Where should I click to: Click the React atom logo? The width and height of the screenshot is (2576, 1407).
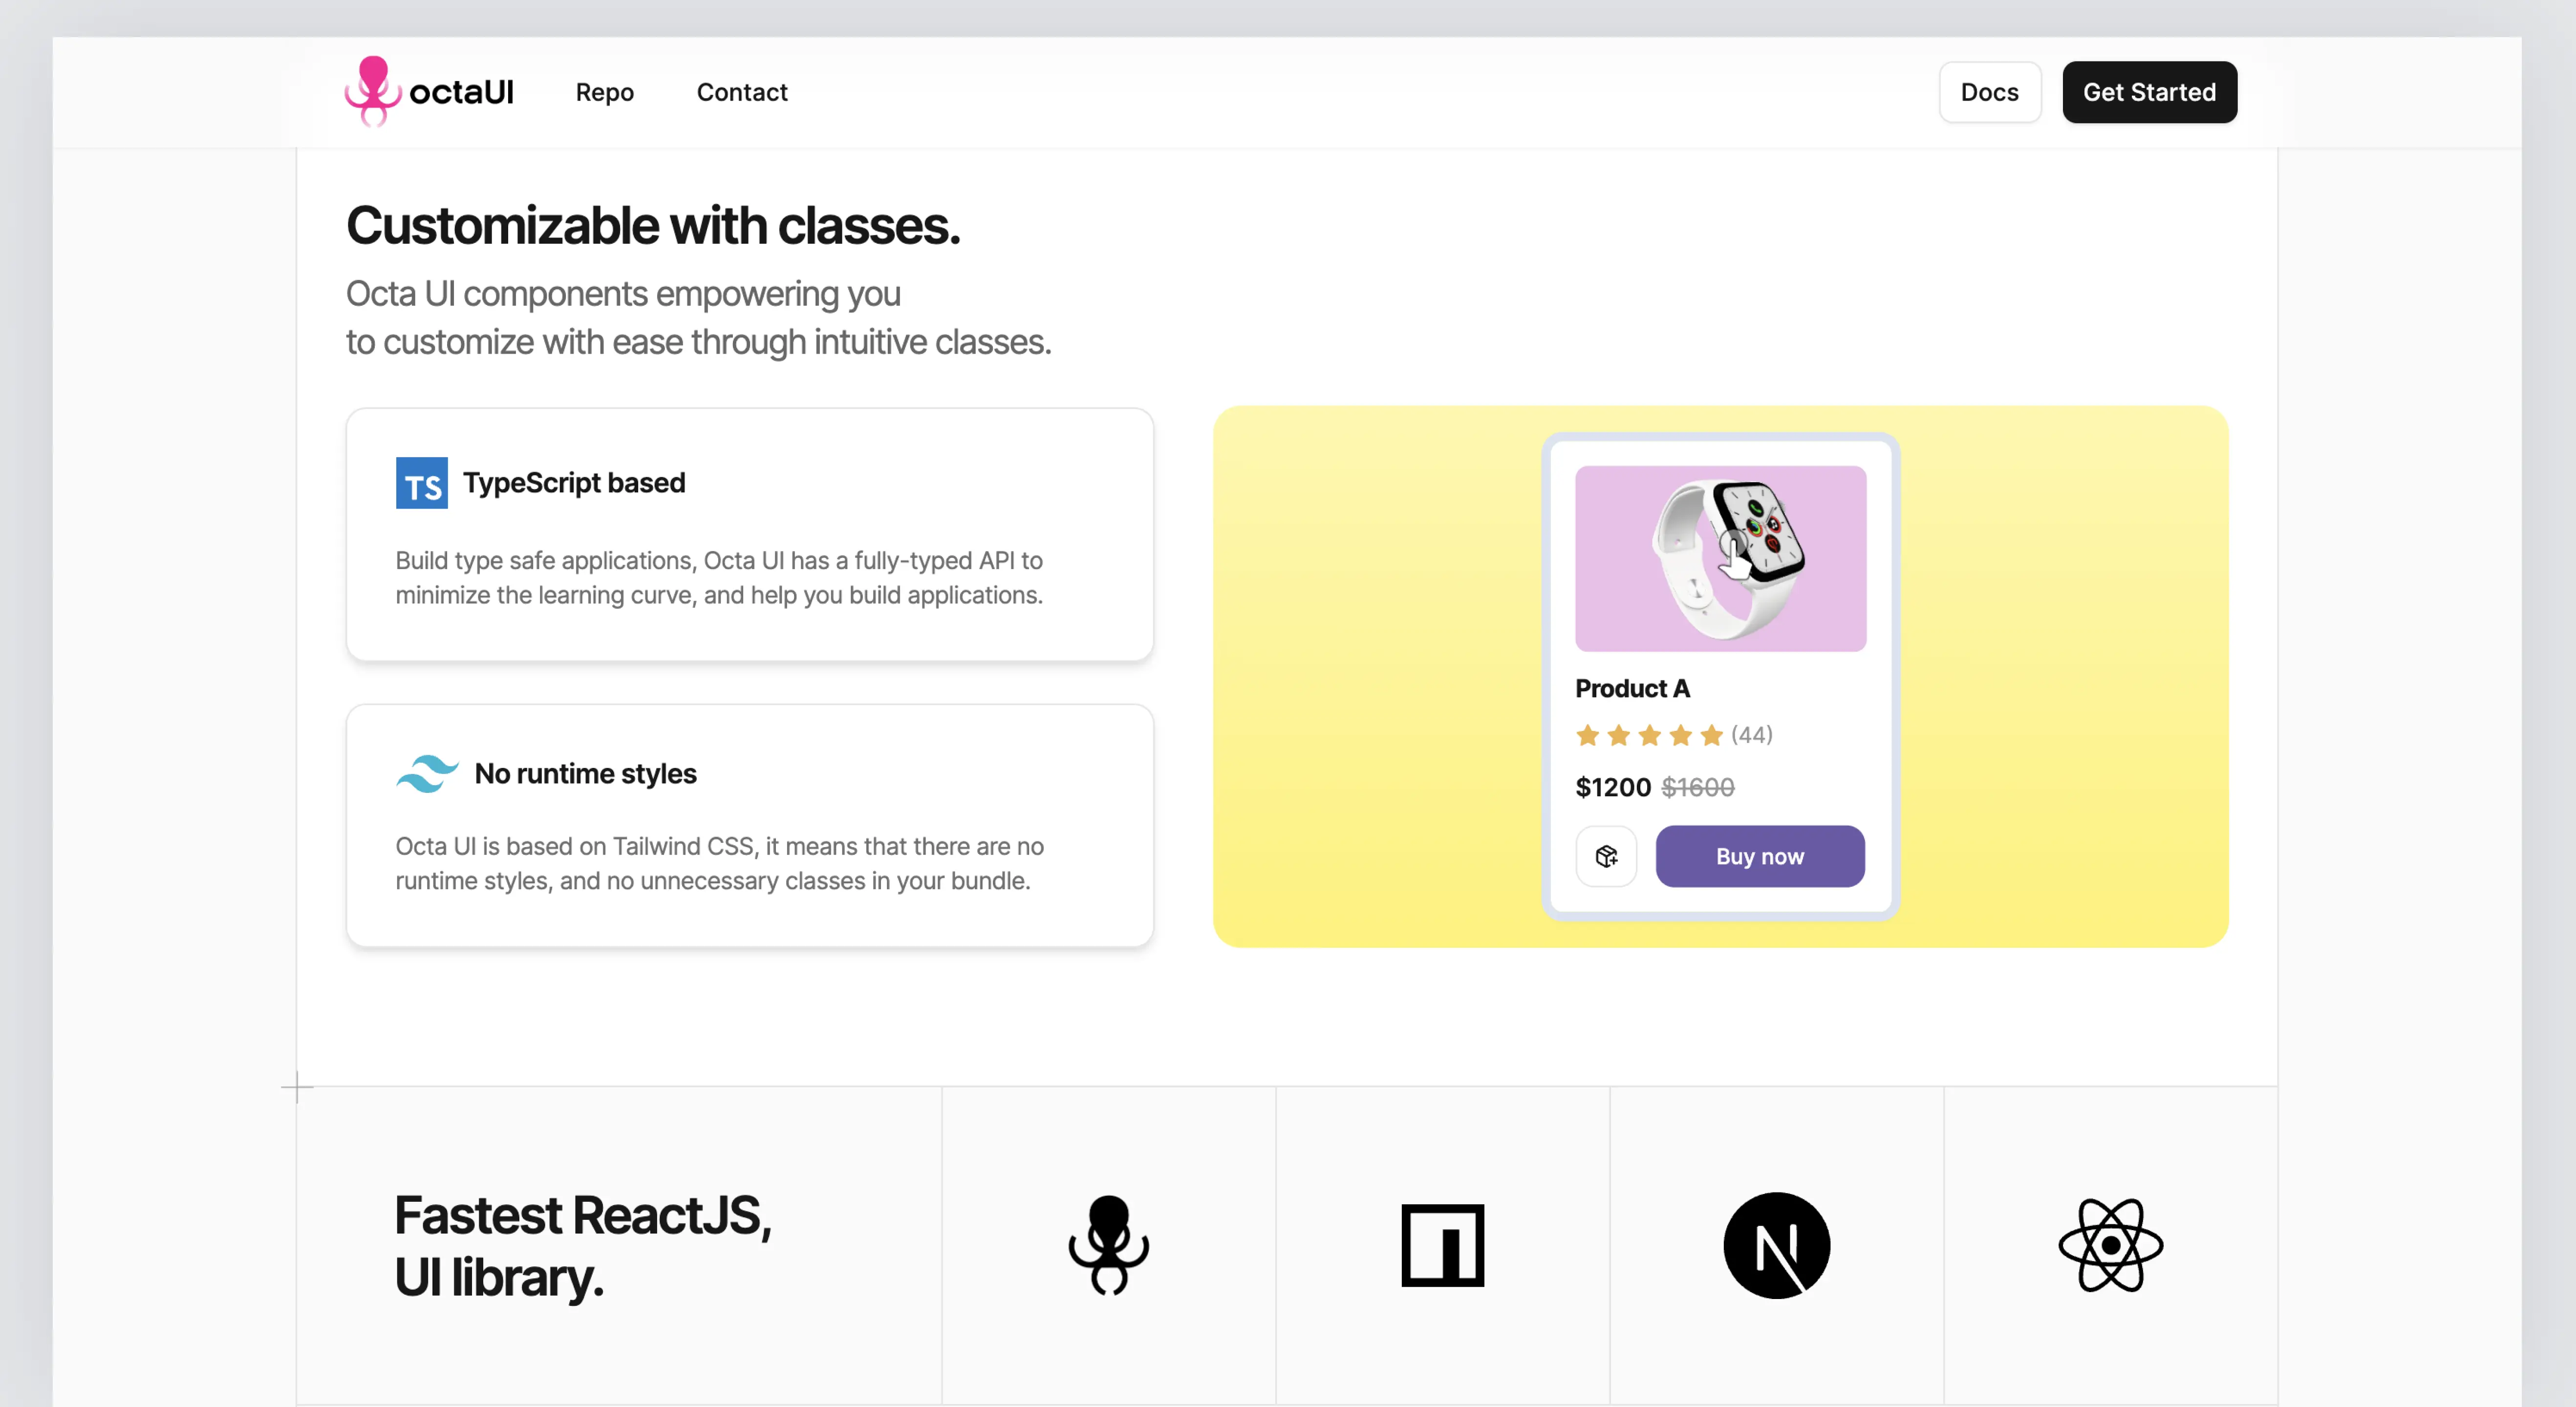[2110, 1245]
